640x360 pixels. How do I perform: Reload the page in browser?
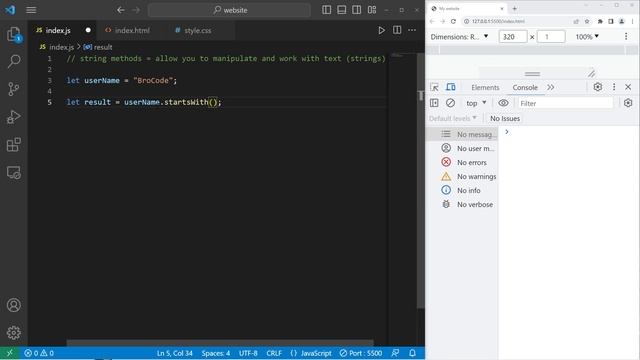pos(453,21)
